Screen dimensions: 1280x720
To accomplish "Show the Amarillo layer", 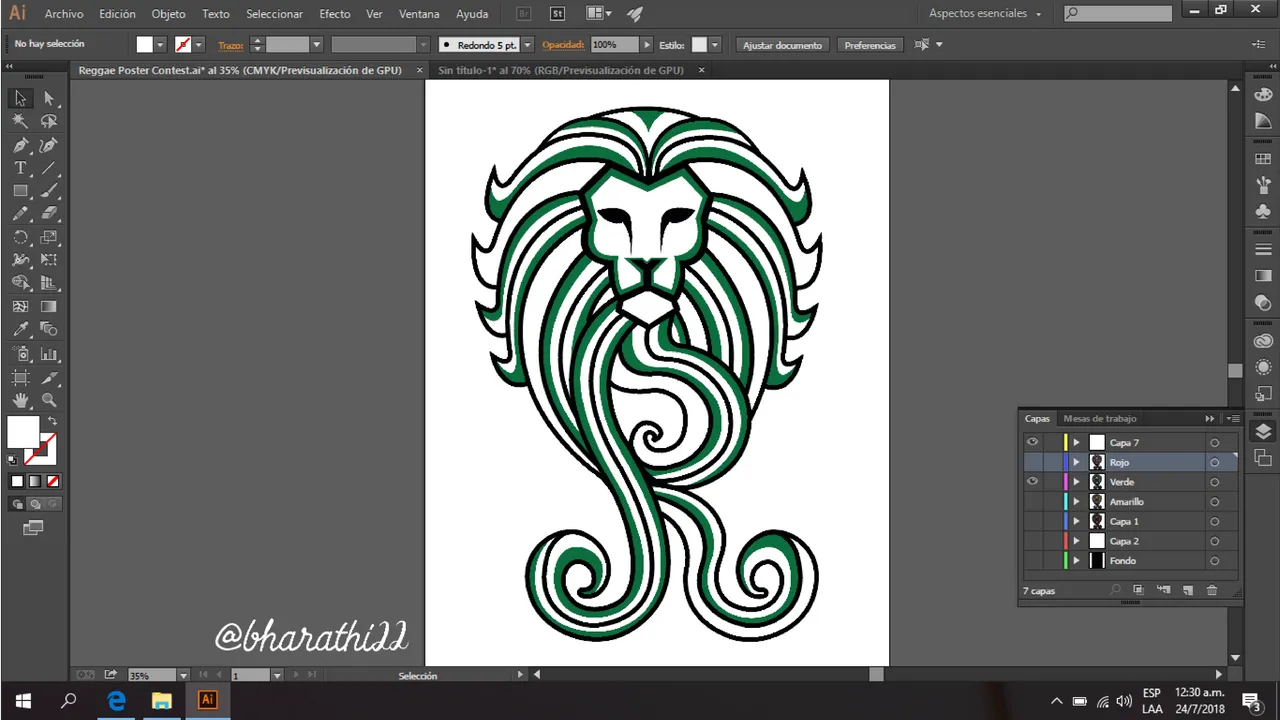I will point(1032,502).
